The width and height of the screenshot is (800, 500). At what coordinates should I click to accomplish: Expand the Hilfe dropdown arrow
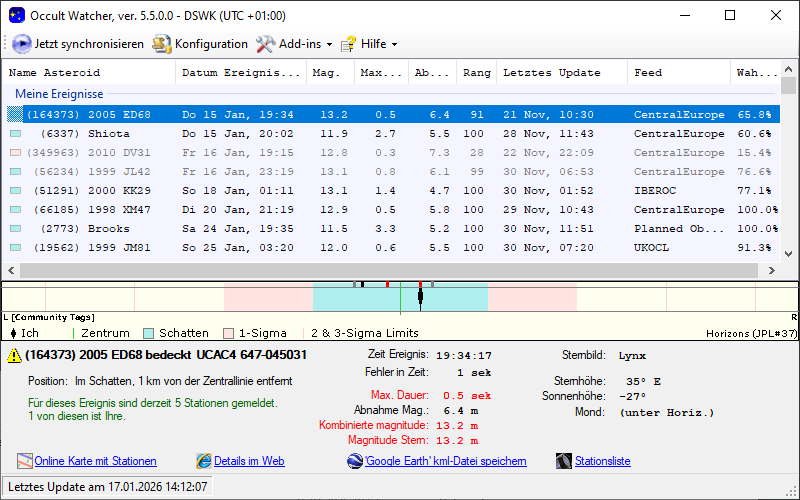tap(394, 45)
